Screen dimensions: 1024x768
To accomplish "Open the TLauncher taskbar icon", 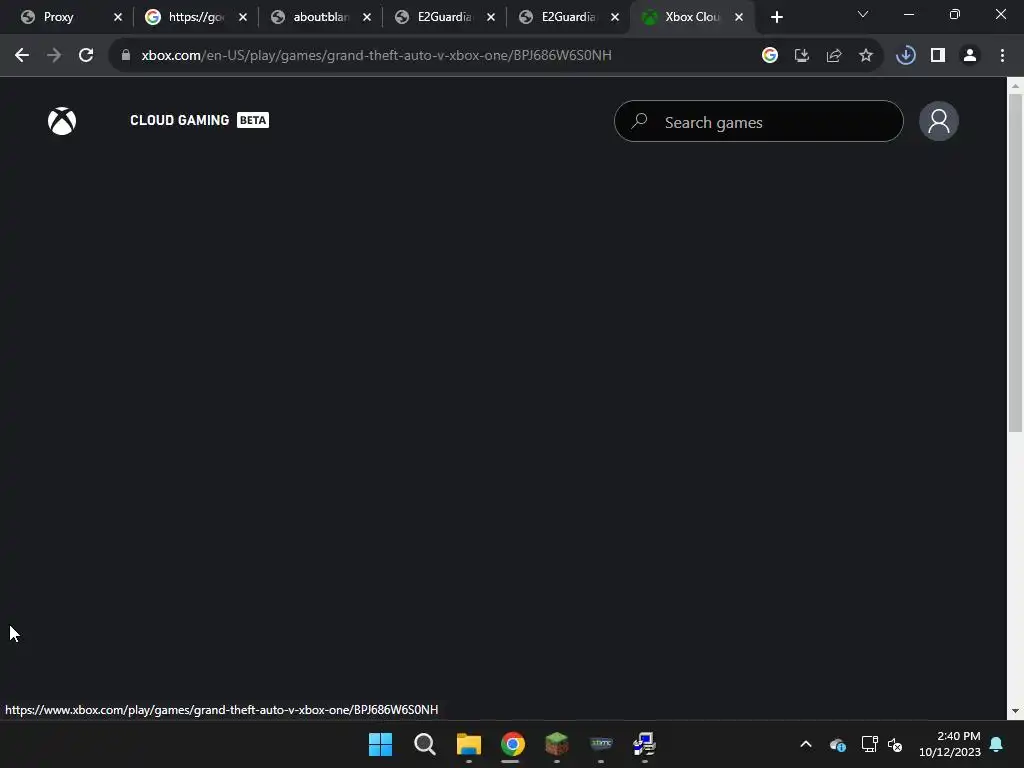I will pos(601,744).
